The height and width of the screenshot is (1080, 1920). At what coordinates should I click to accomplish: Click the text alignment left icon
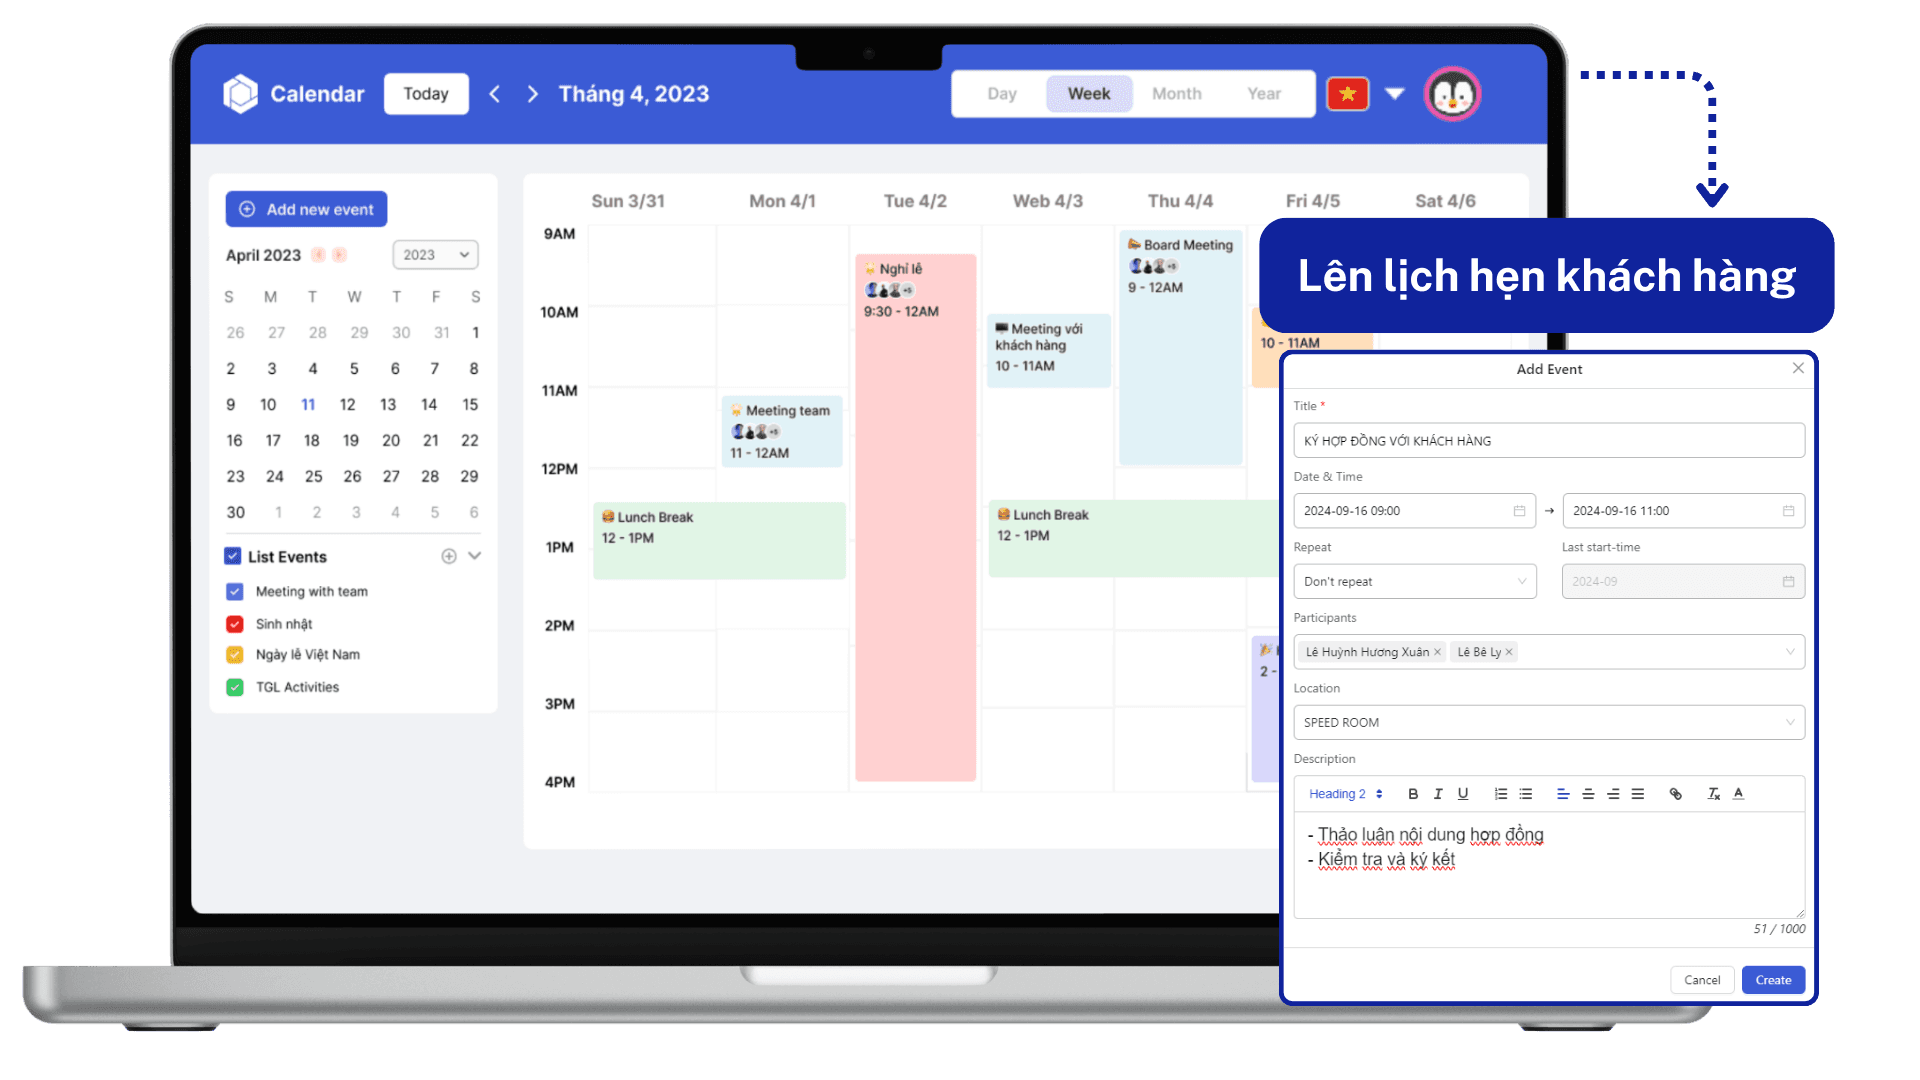(1563, 794)
